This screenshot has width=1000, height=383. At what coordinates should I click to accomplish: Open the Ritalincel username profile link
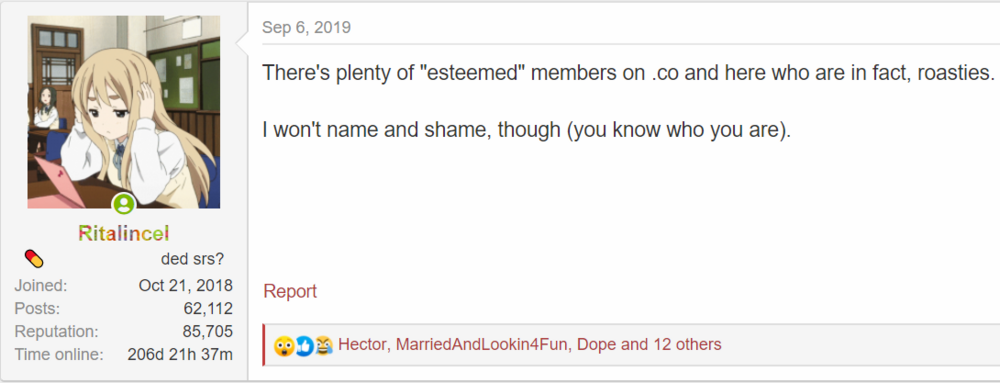(x=124, y=233)
